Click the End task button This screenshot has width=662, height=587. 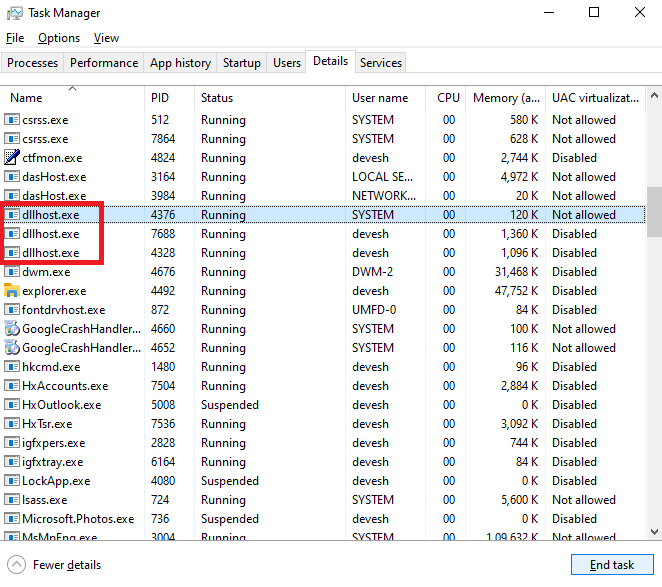coord(612,565)
